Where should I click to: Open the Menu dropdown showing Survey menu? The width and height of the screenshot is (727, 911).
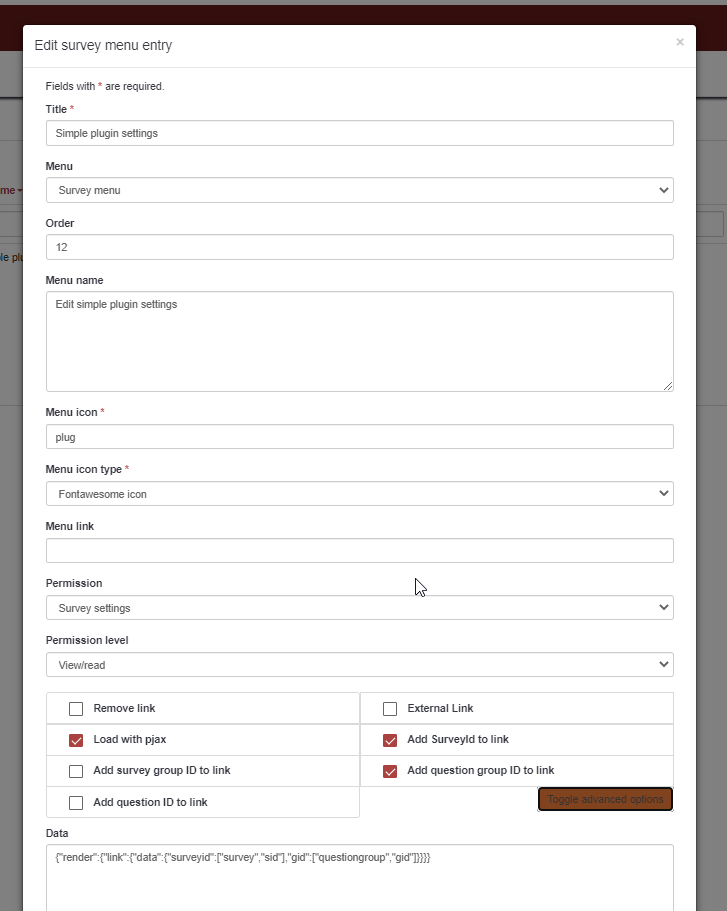point(359,190)
